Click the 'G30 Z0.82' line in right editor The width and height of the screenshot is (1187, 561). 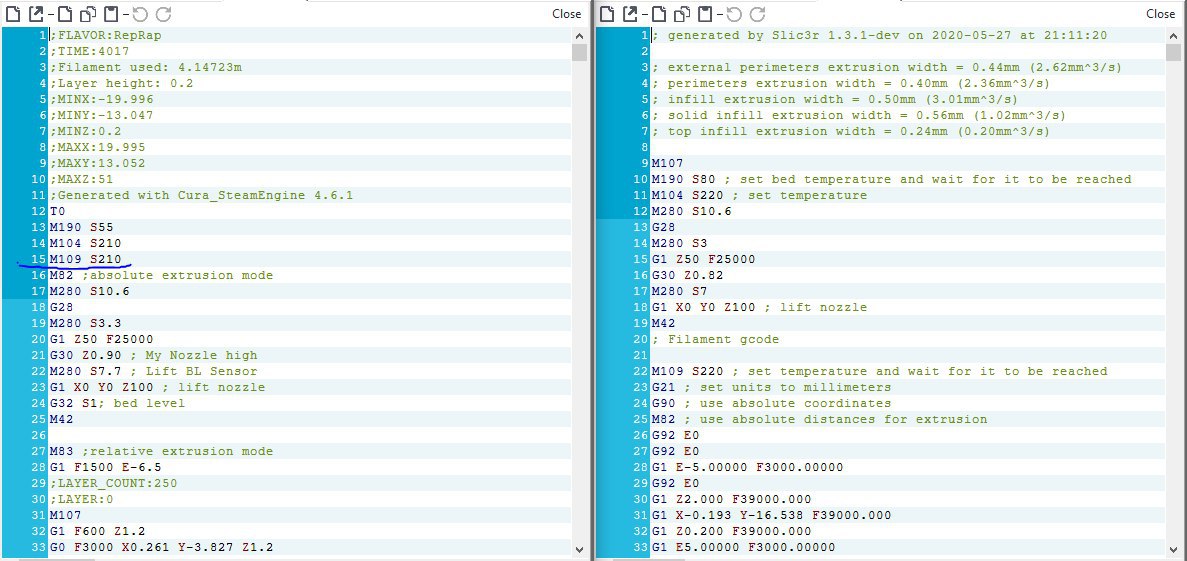click(687, 275)
